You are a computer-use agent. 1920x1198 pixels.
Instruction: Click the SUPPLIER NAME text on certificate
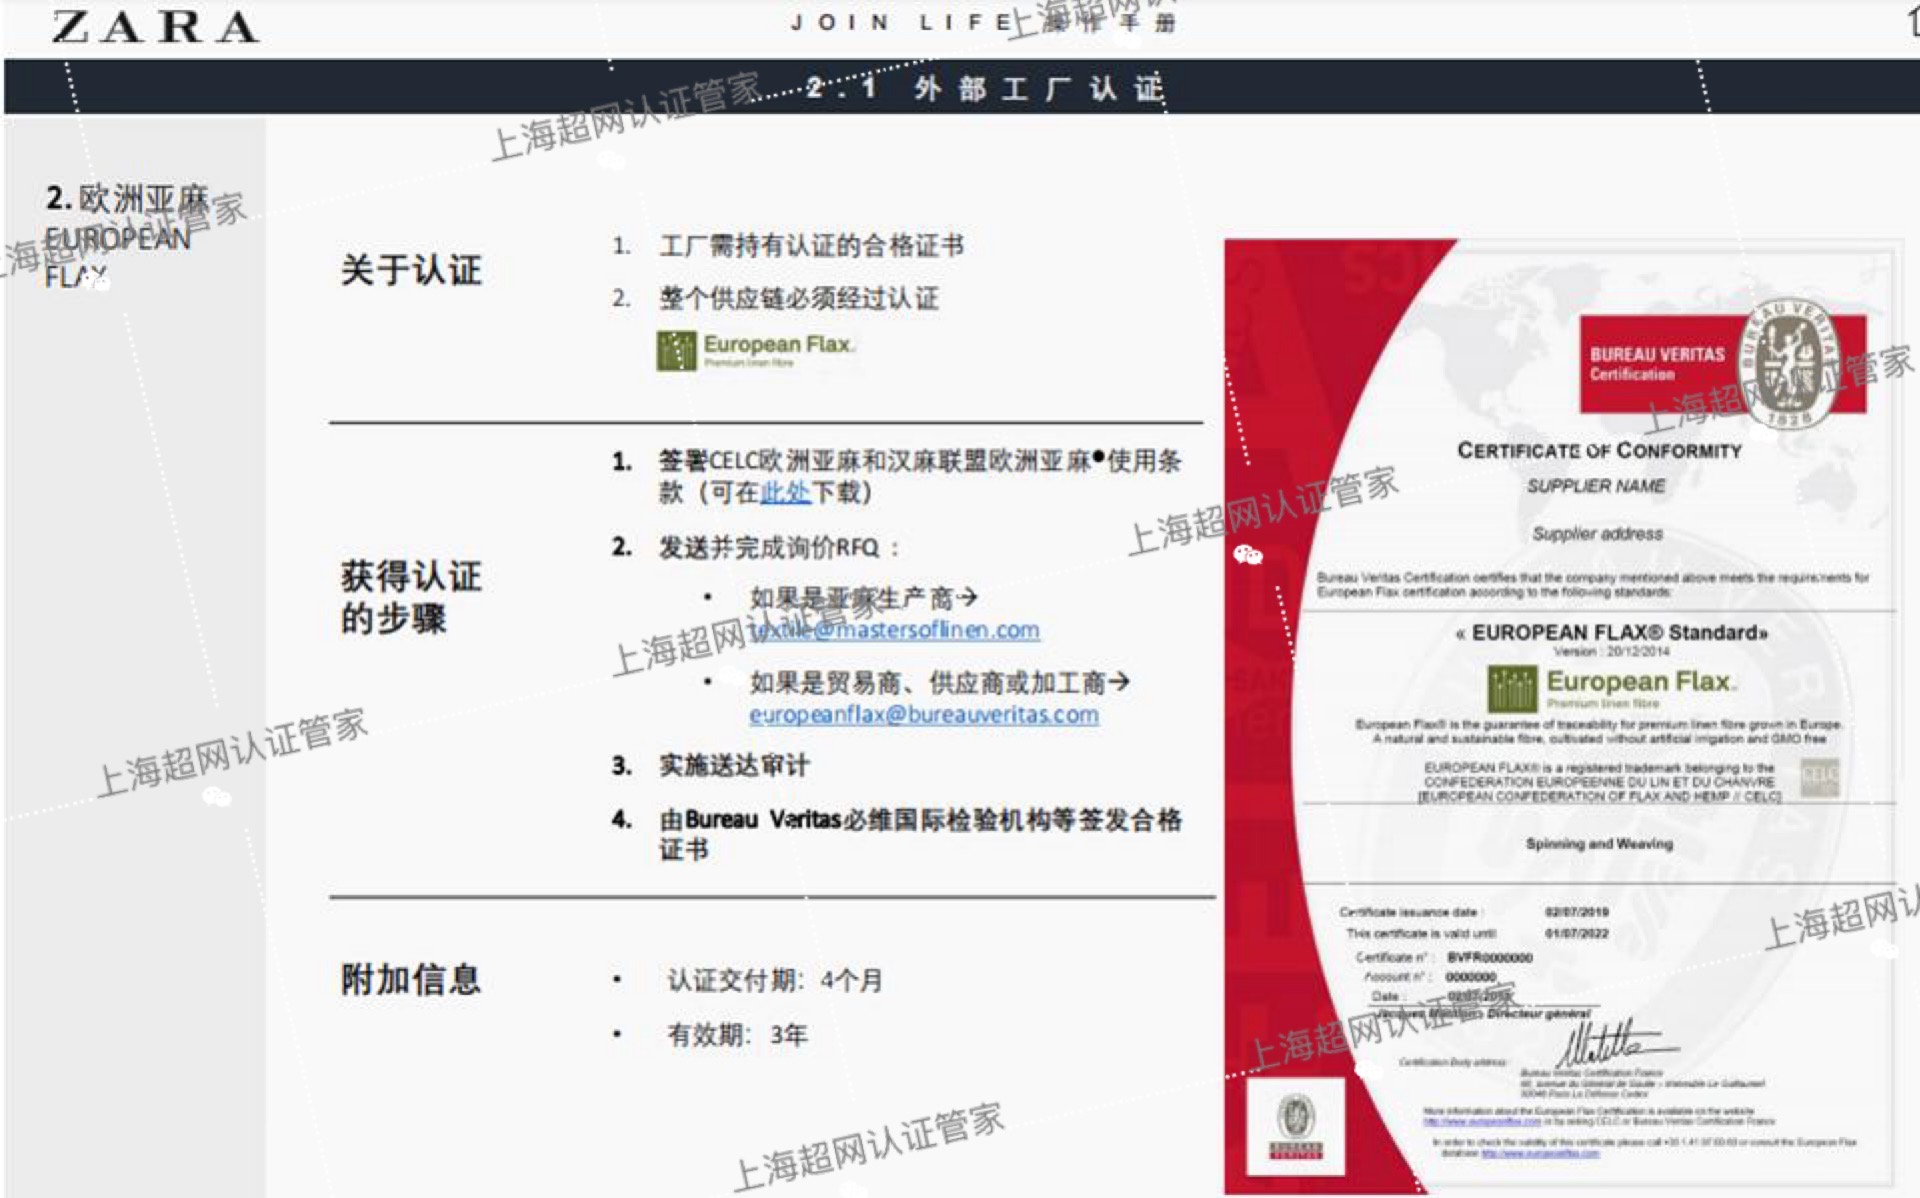(x=1596, y=486)
